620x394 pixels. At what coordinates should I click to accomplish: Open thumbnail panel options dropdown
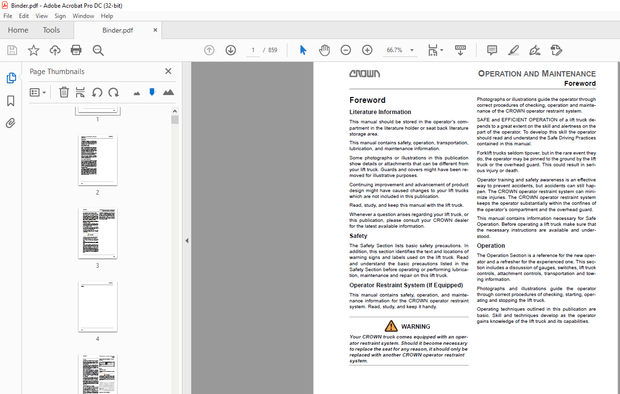pyautogui.click(x=38, y=93)
